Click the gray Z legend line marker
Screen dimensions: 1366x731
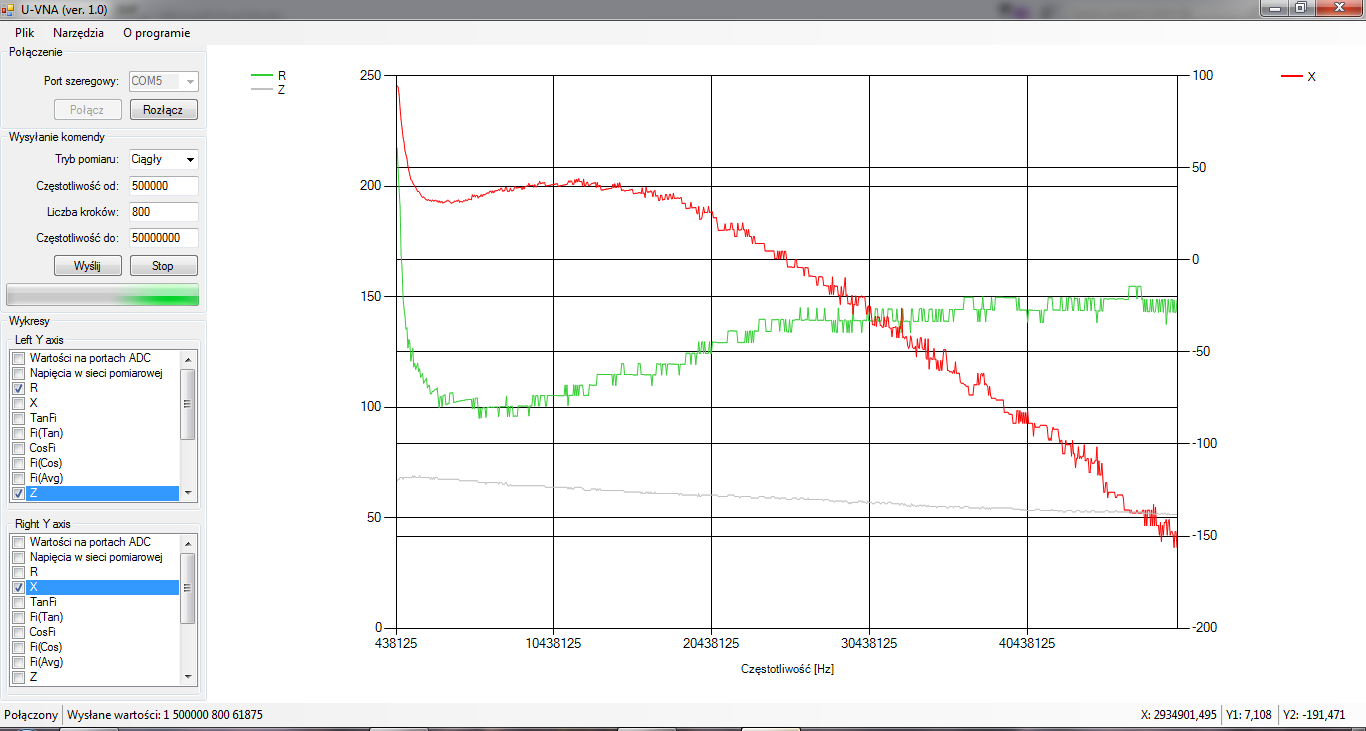coord(262,89)
